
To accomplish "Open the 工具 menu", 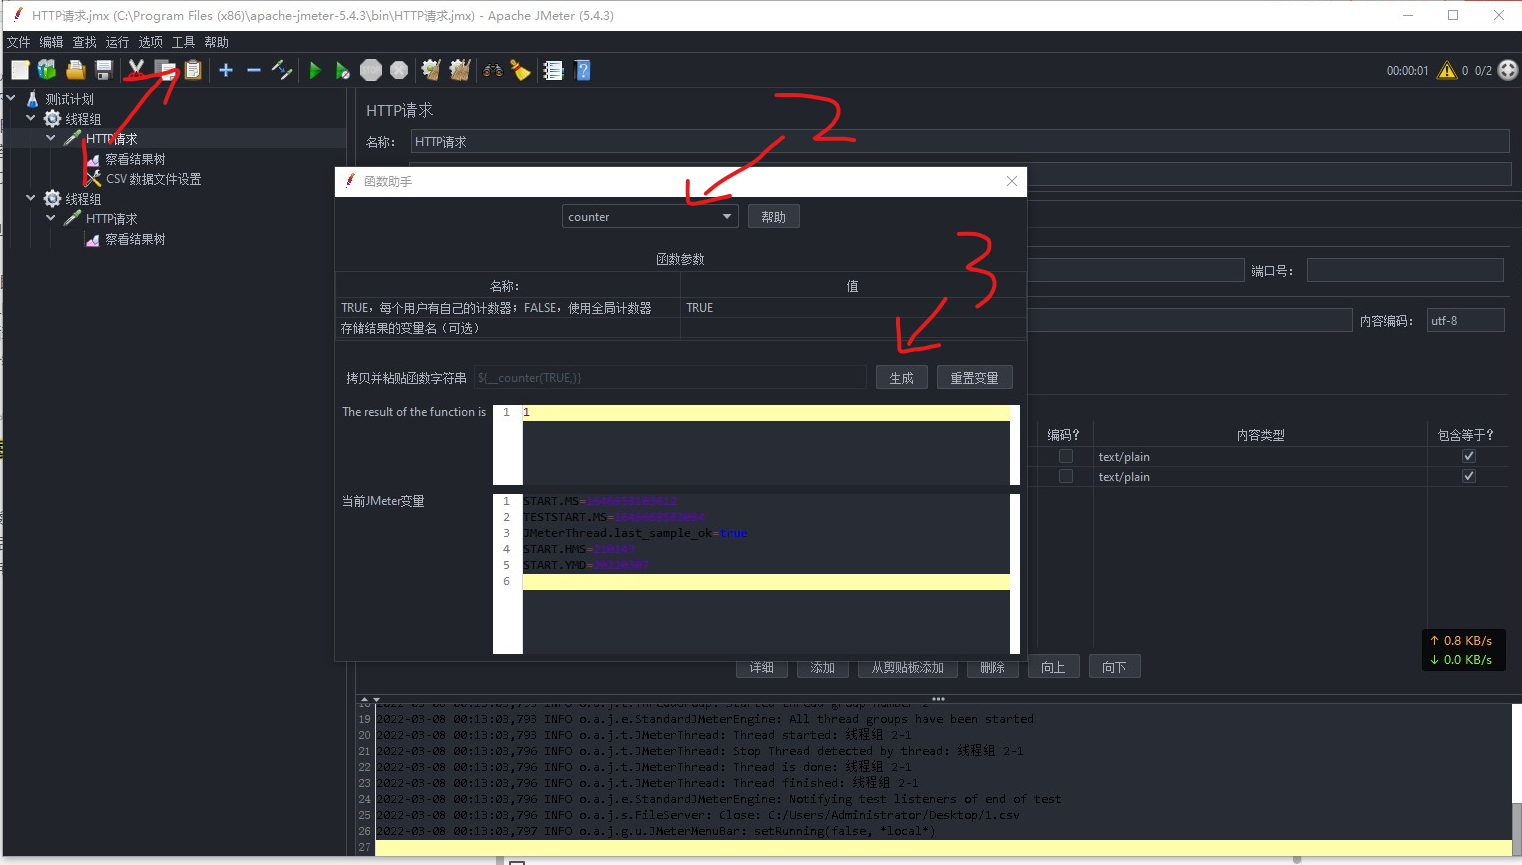I will tap(183, 42).
